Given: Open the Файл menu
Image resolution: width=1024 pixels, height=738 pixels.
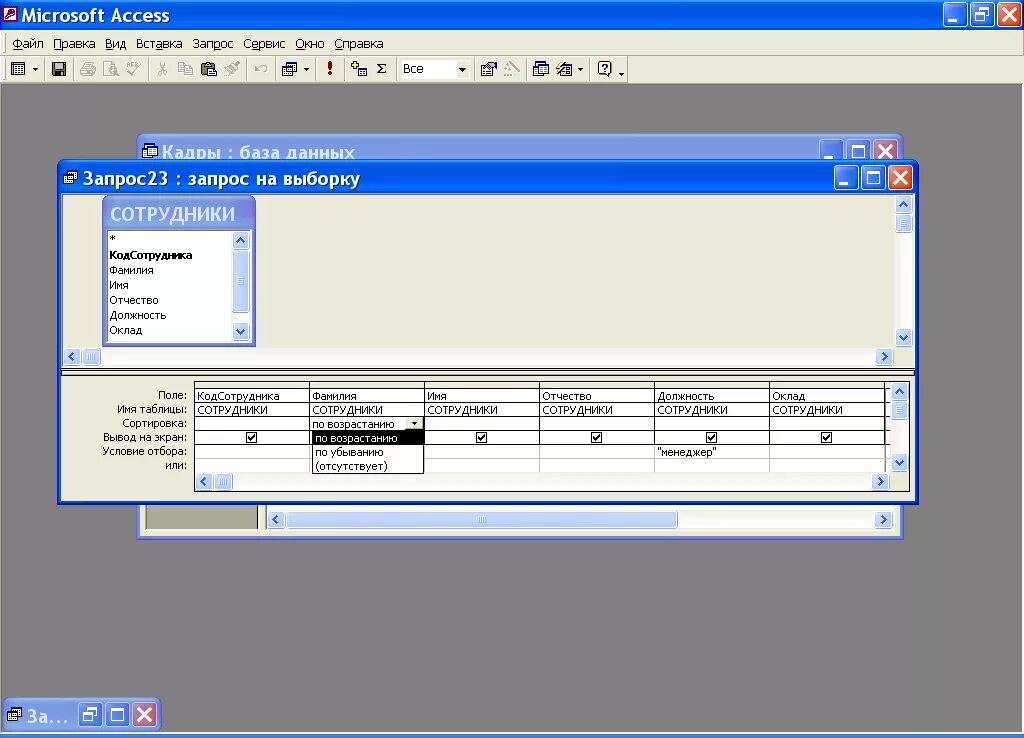Looking at the screenshot, I should (27, 44).
